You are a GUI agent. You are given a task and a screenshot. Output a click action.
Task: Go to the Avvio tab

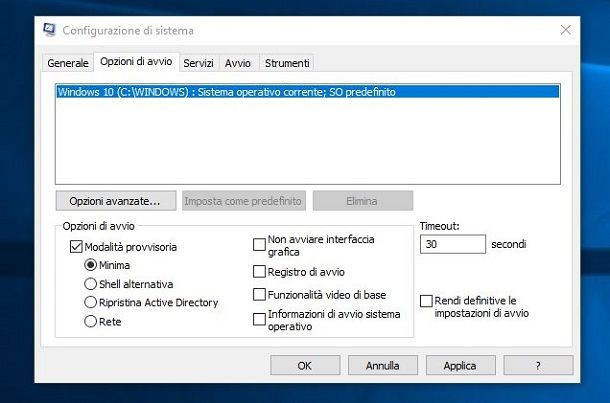pos(238,63)
